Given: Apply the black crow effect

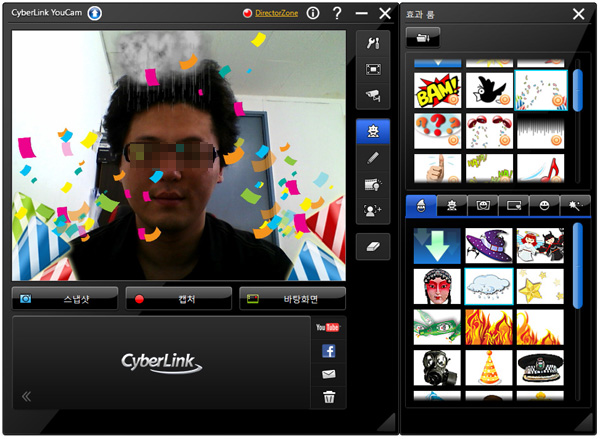Looking at the screenshot, I should coord(489,90).
